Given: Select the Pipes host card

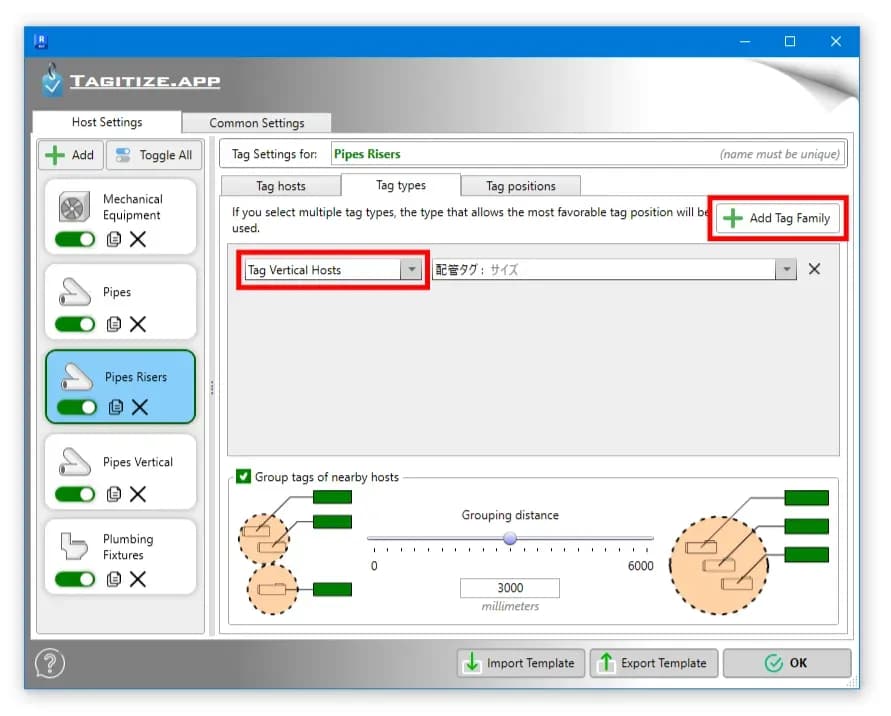Looking at the screenshot, I should [x=120, y=301].
